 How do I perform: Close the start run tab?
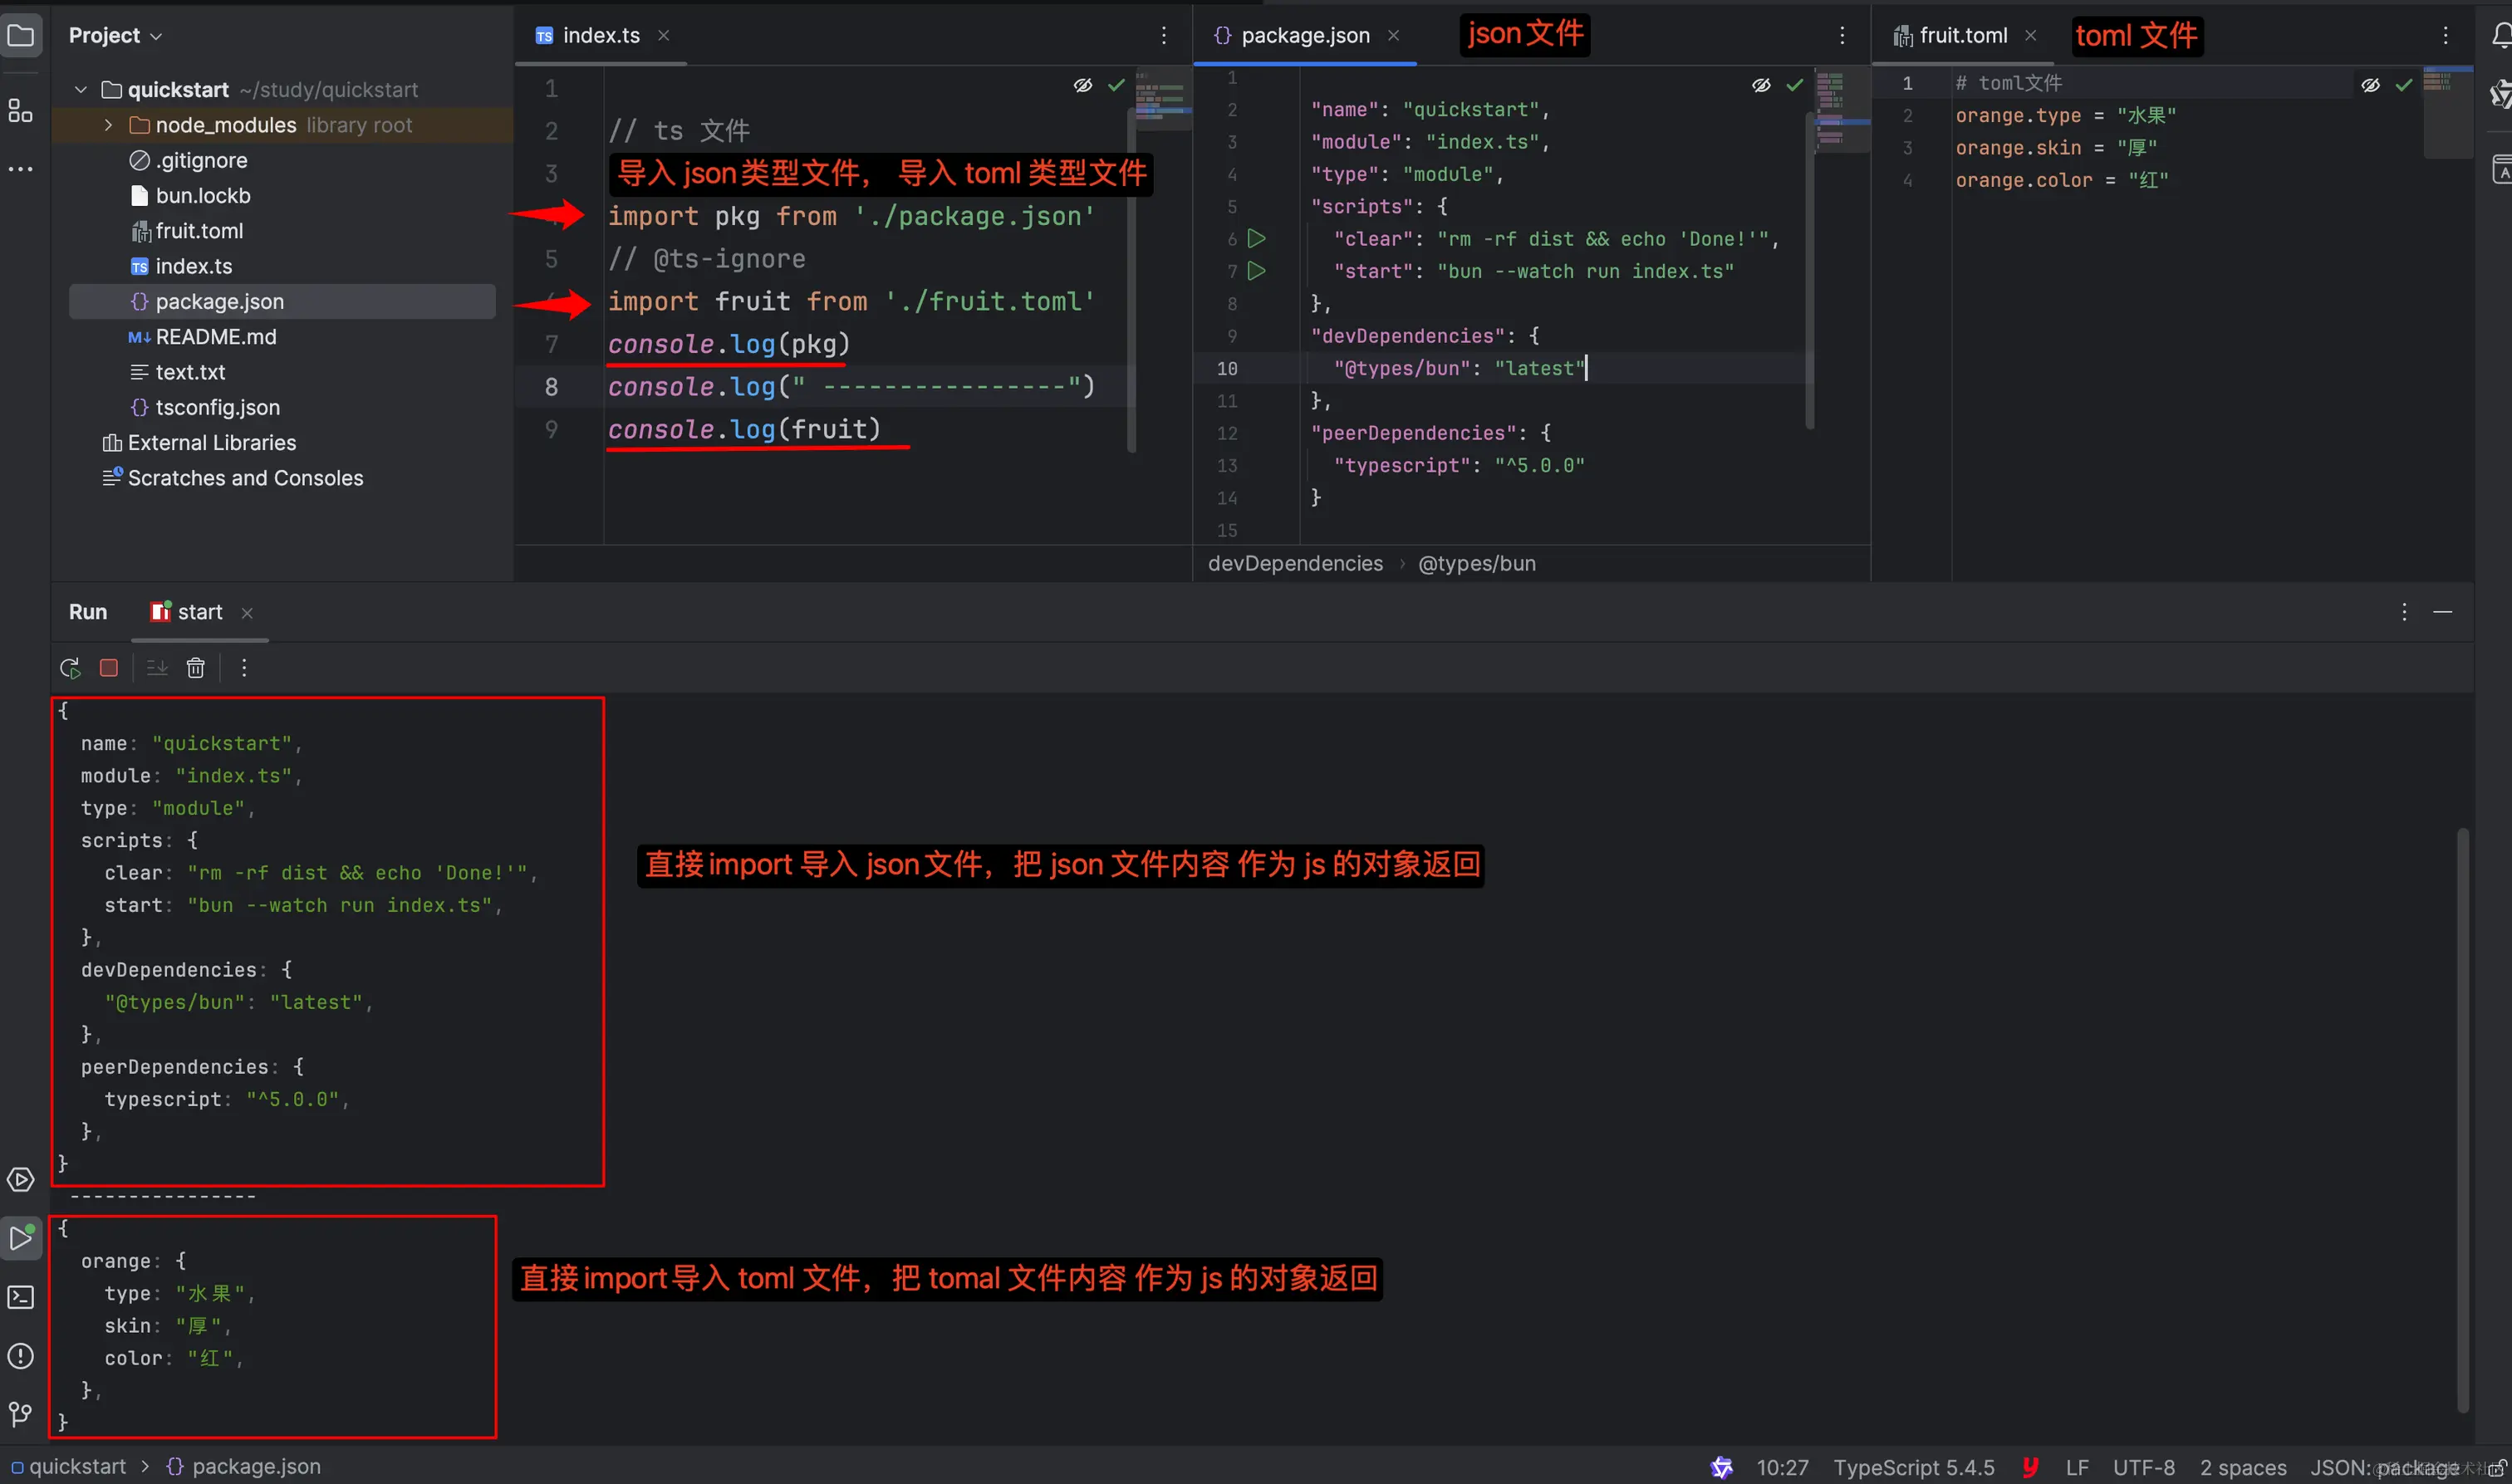coord(247,613)
